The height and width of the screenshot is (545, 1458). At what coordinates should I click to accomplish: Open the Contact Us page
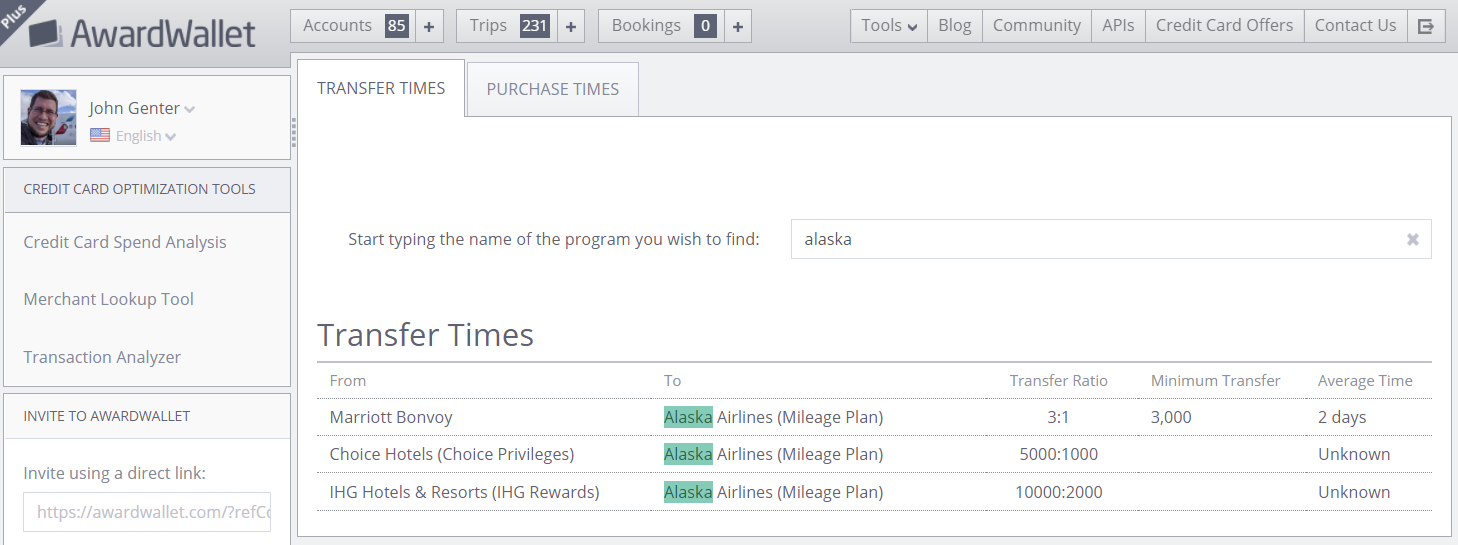[1355, 26]
